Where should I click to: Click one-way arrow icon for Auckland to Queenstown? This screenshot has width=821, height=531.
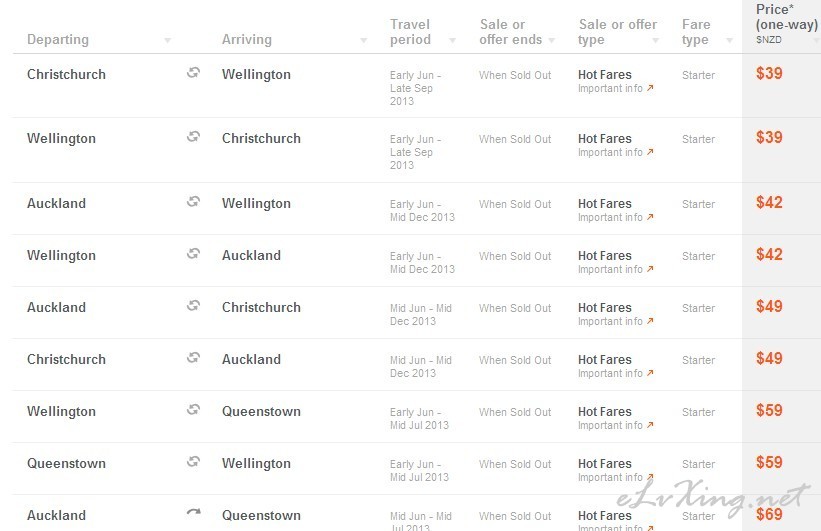(194, 512)
